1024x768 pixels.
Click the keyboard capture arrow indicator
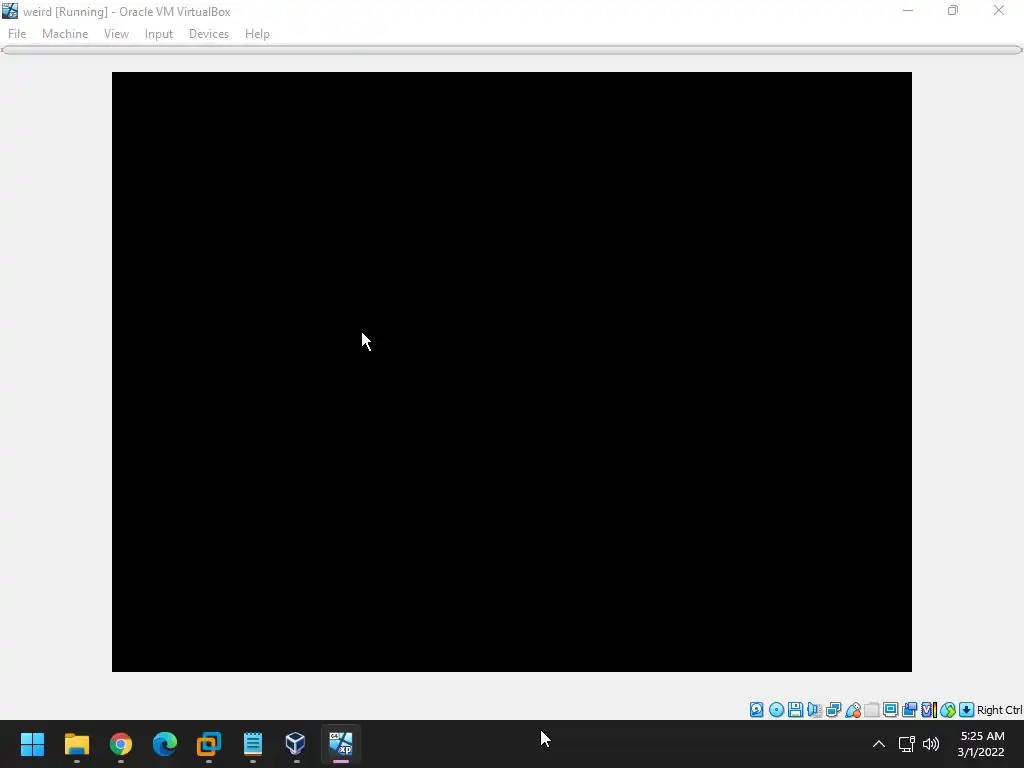point(967,710)
